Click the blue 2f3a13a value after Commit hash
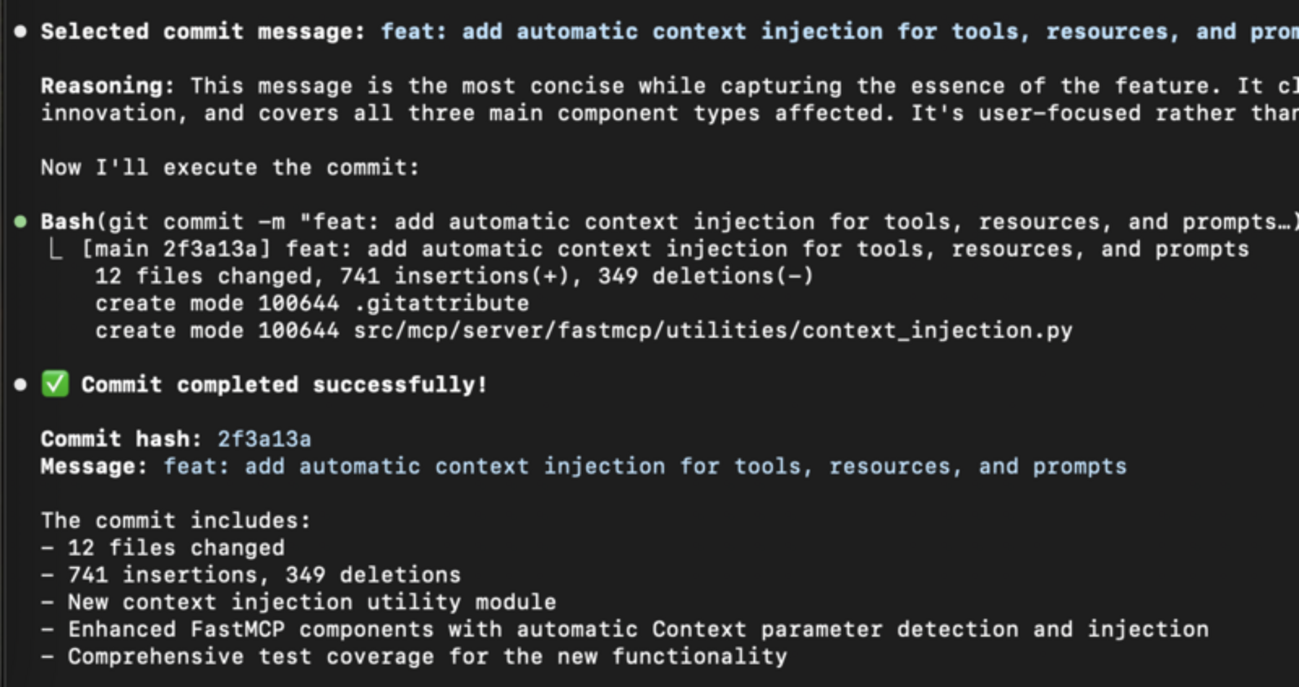 tap(264, 439)
